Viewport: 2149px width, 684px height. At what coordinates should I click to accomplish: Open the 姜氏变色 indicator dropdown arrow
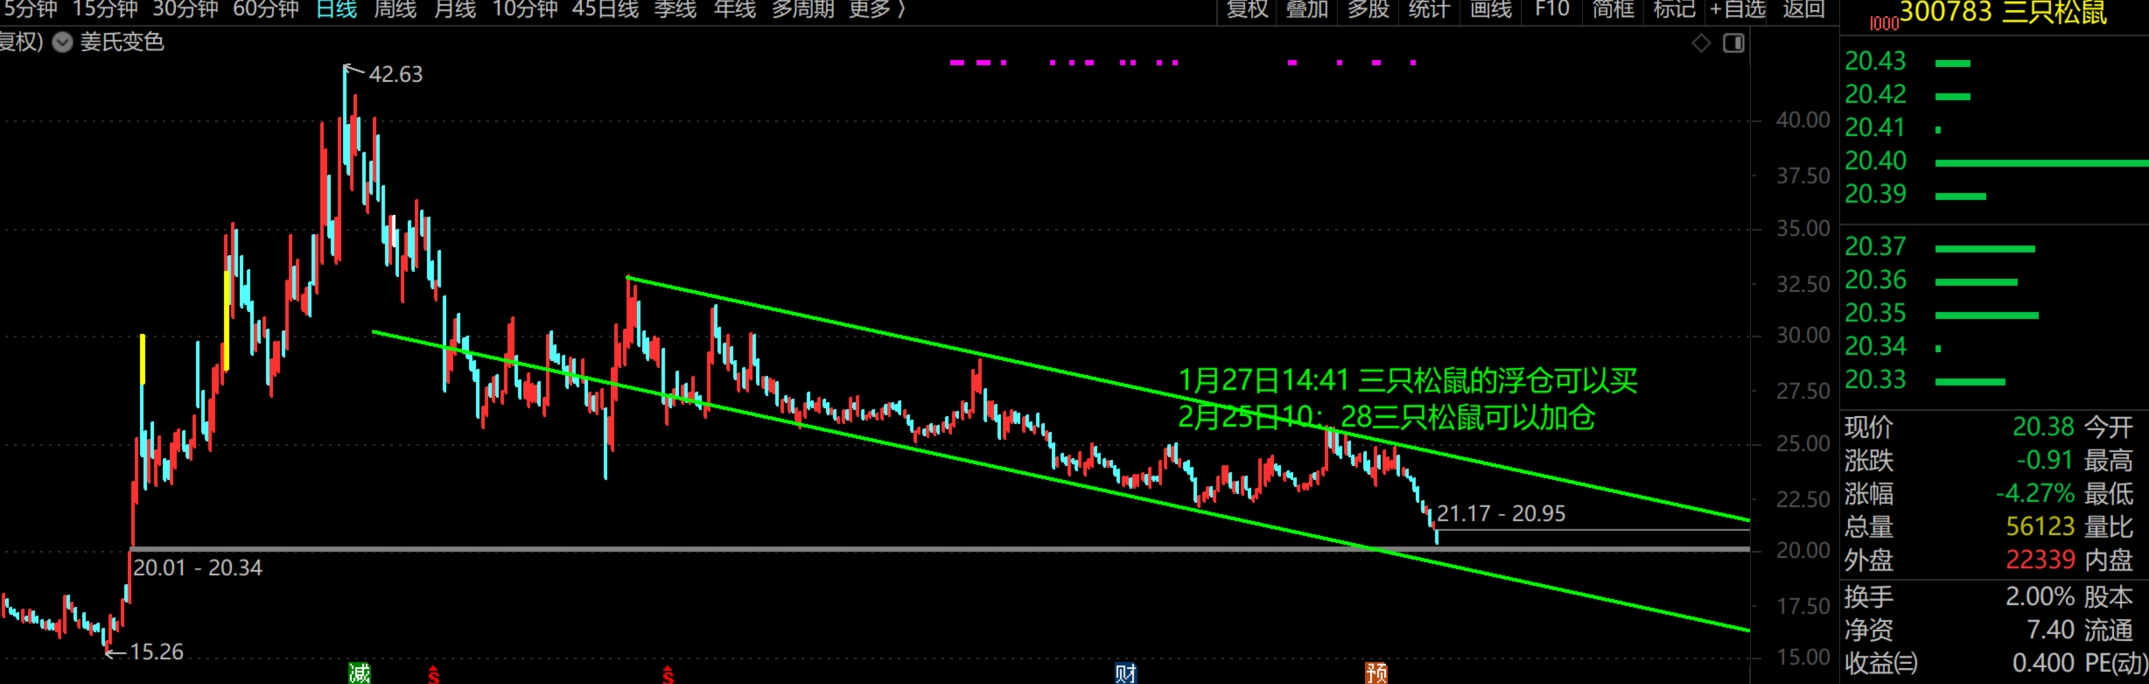tap(62, 42)
